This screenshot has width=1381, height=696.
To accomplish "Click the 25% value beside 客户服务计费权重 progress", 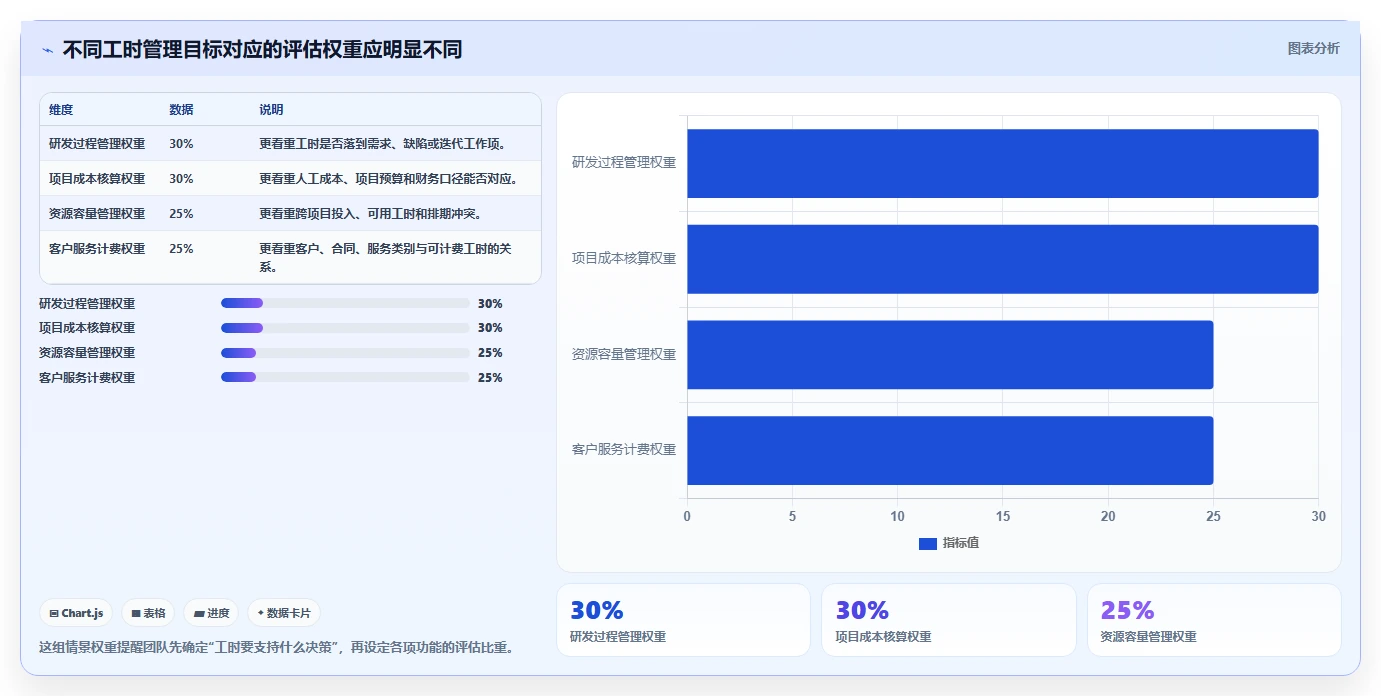I will (x=490, y=378).
